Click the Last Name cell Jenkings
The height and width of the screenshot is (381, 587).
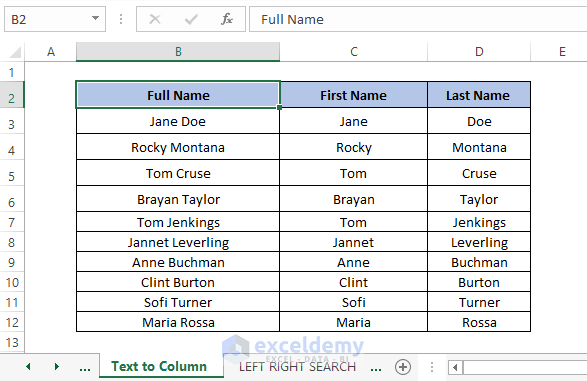479,222
